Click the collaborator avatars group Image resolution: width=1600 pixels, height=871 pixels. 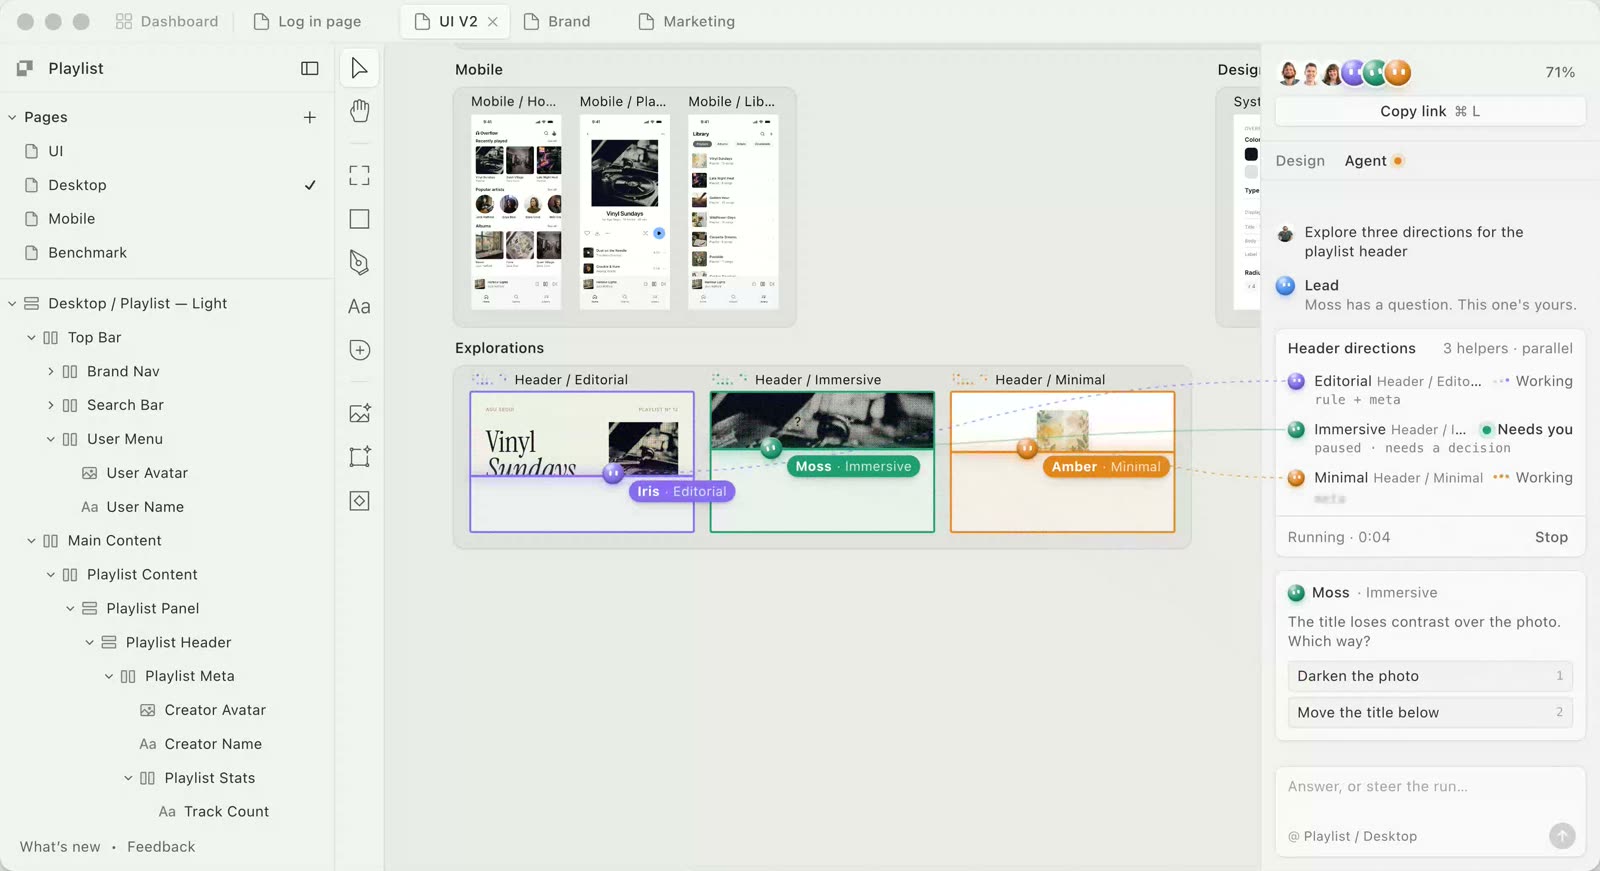pos(1345,72)
